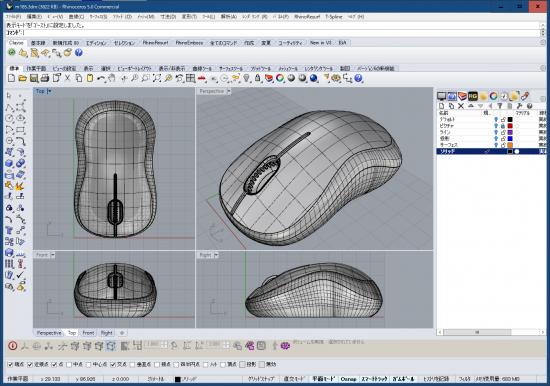Toggle the Osnap status bar button

point(348,379)
